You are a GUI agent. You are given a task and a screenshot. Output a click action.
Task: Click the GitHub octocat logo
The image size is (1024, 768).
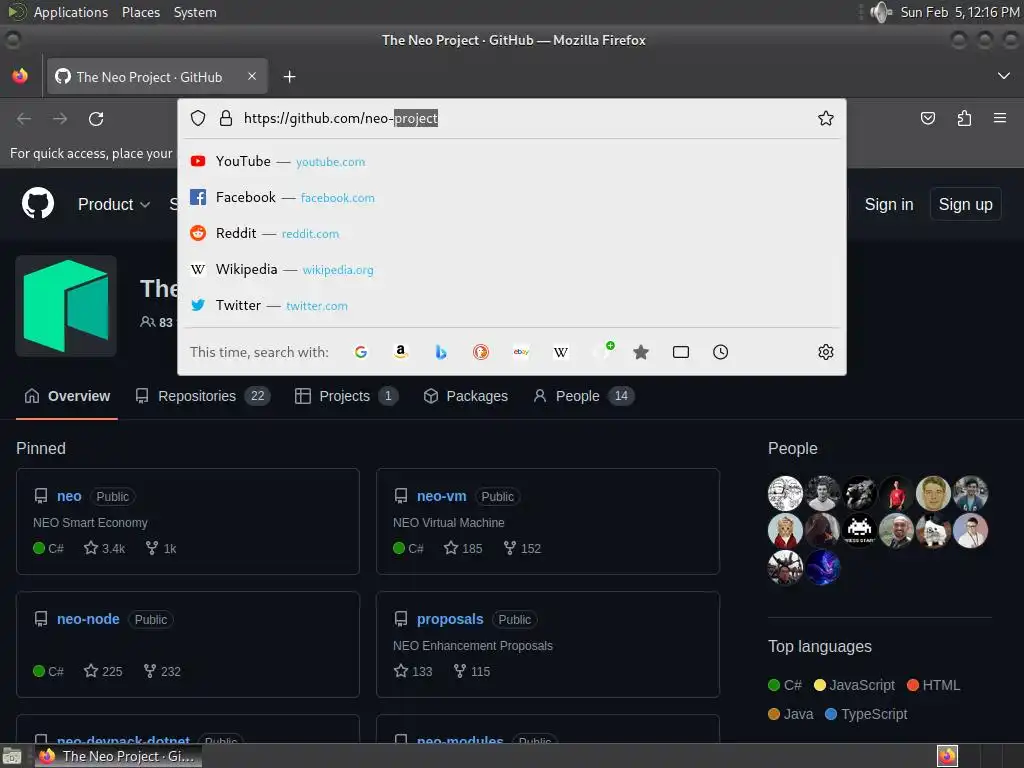click(38, 204)
